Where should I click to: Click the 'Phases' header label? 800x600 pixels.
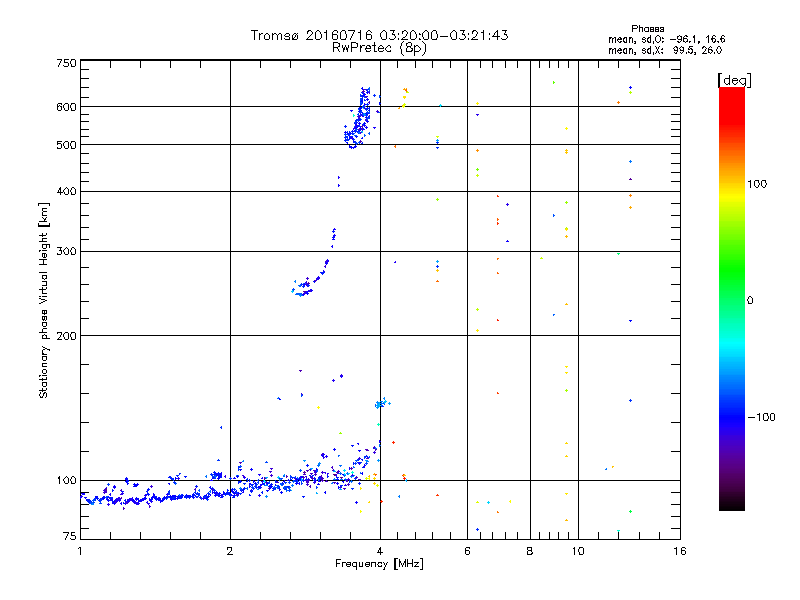coord(647,29)
